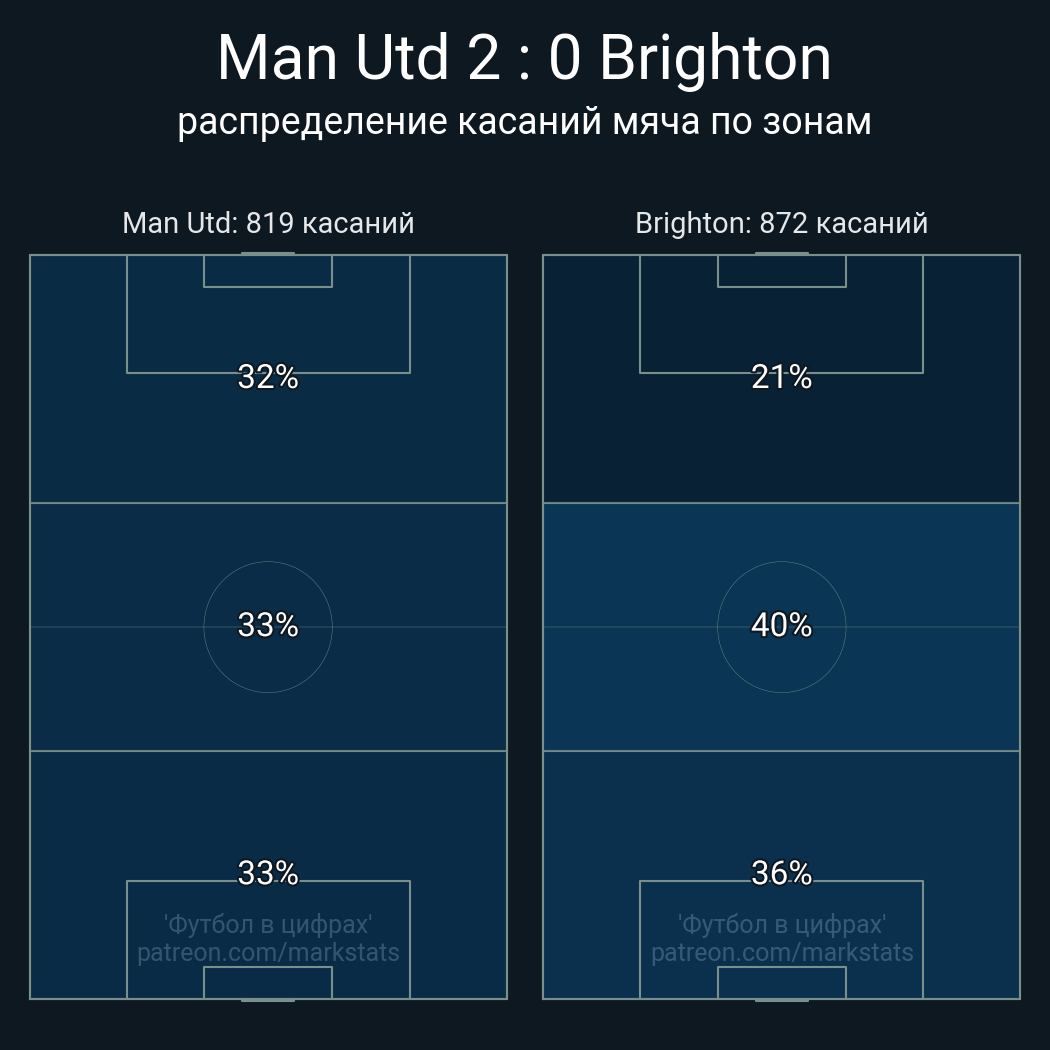Click Man Utd's defensive third 33% value
Viewport: 1050px width, 1050px height.
(268, 873)
